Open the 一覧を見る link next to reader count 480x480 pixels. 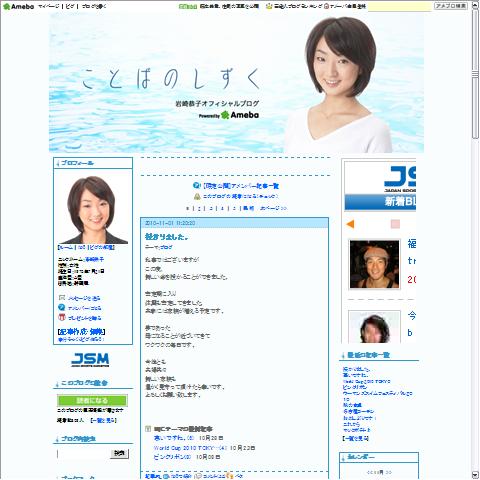[x=103, y=421]
